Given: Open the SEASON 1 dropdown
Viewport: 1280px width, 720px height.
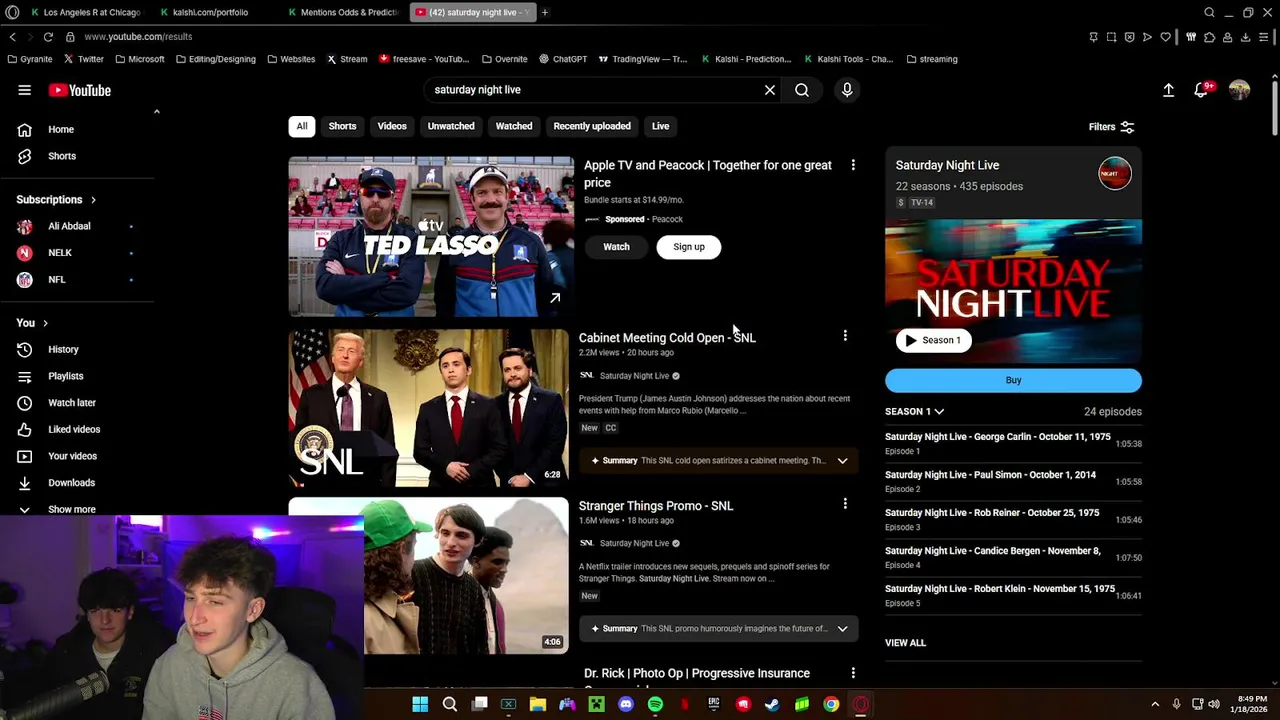Looking at the screenshot, I should [914, 411].
